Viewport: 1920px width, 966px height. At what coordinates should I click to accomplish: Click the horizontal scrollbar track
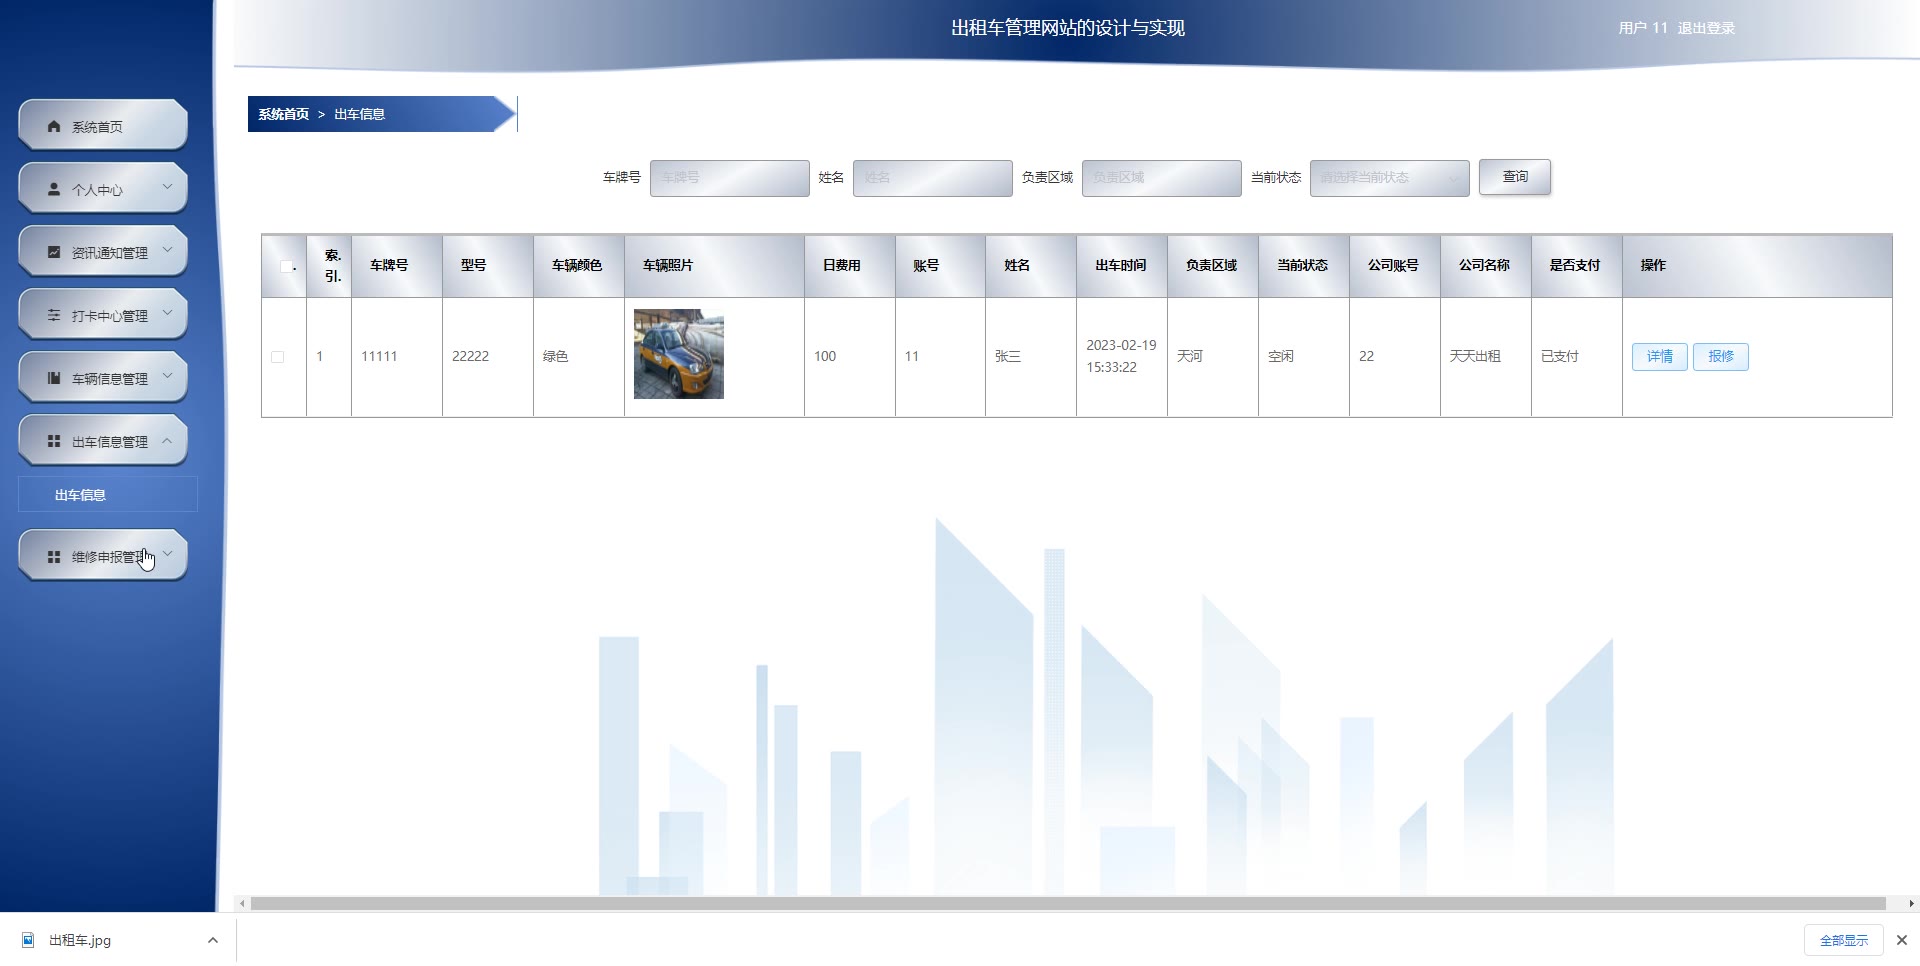(x=1068, y=904)
